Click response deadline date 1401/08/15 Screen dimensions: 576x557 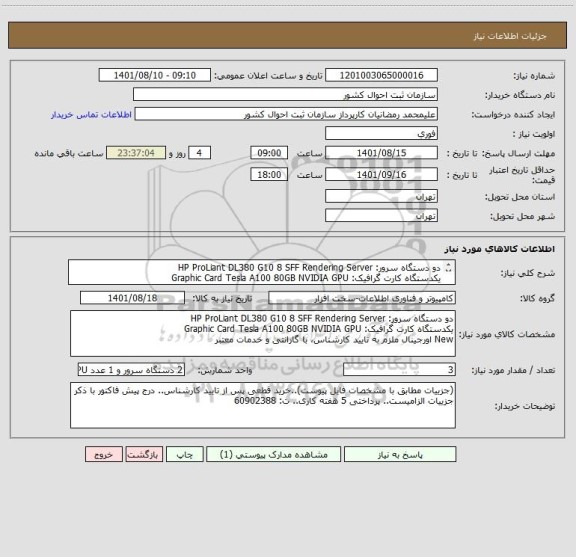tap(381, 153)
